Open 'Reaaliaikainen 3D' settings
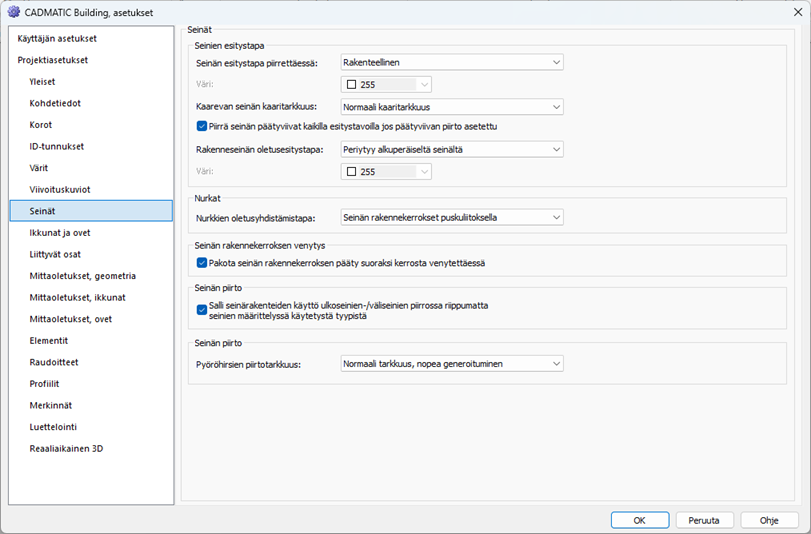The height and width of the screenshot is (534, 811). (x=66, y=449)
